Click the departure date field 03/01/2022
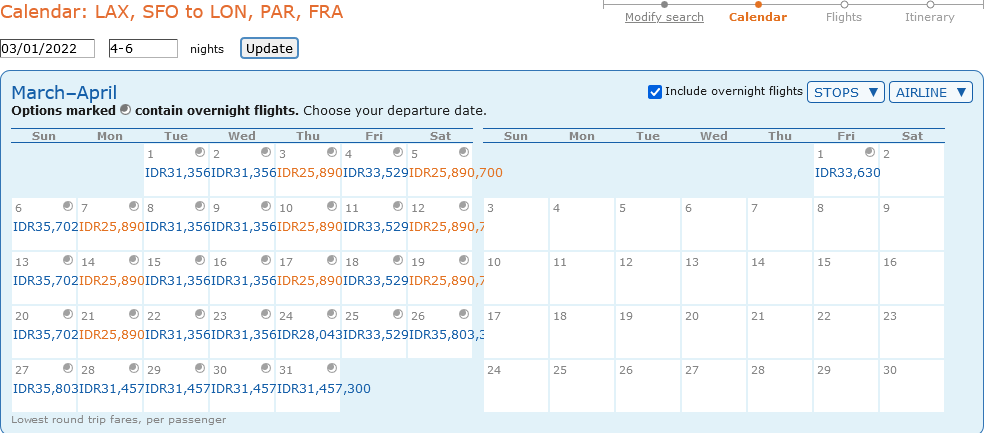984x433 pixels. [47, 48]
